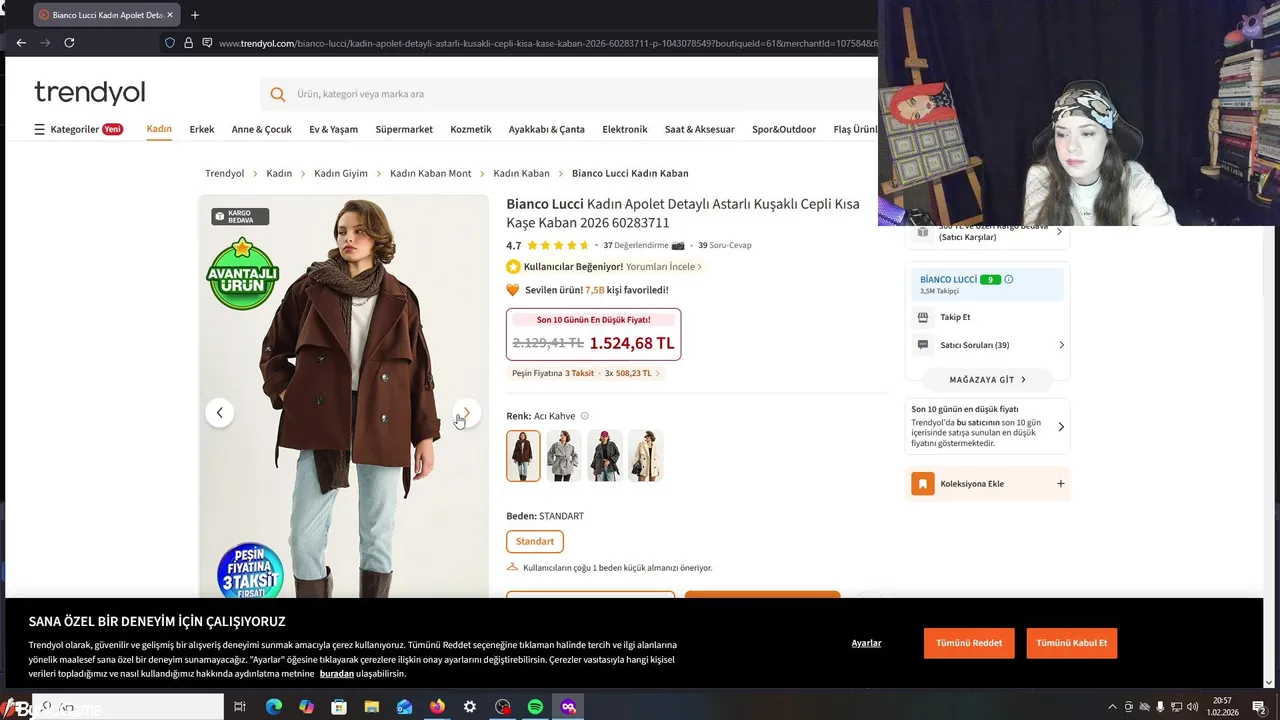Click the Koleksiyona Ekle bookmark icon

click(922, 484)
